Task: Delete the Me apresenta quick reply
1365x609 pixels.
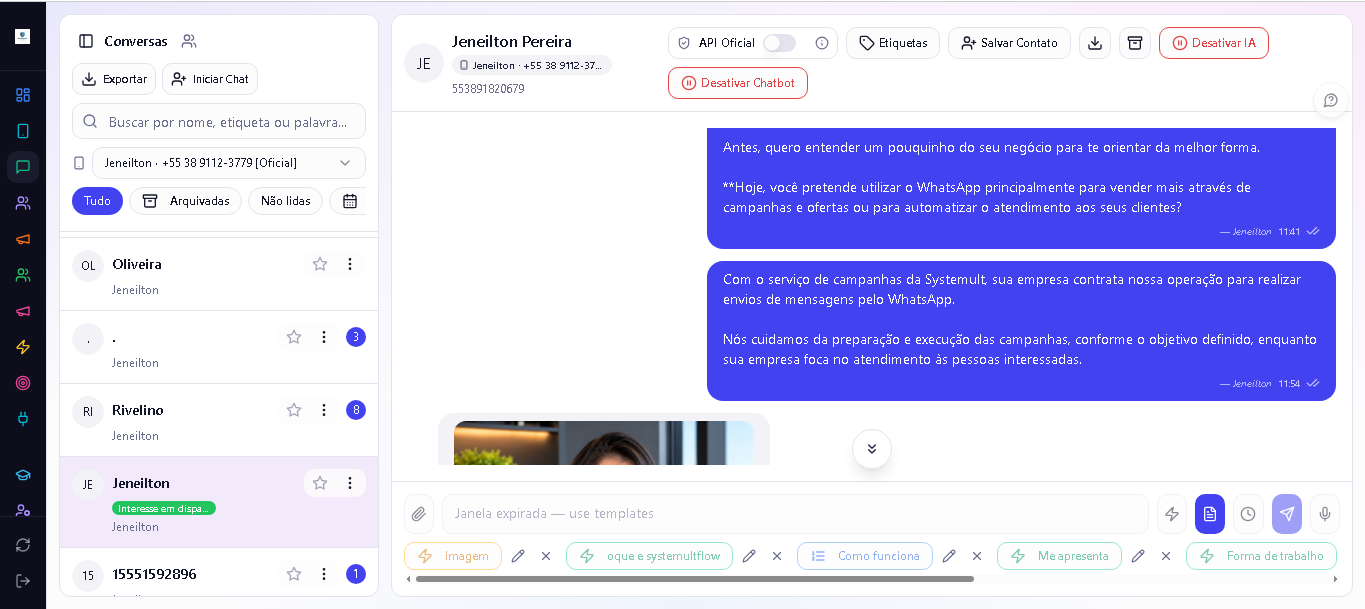Action: tap(1166, 556)
